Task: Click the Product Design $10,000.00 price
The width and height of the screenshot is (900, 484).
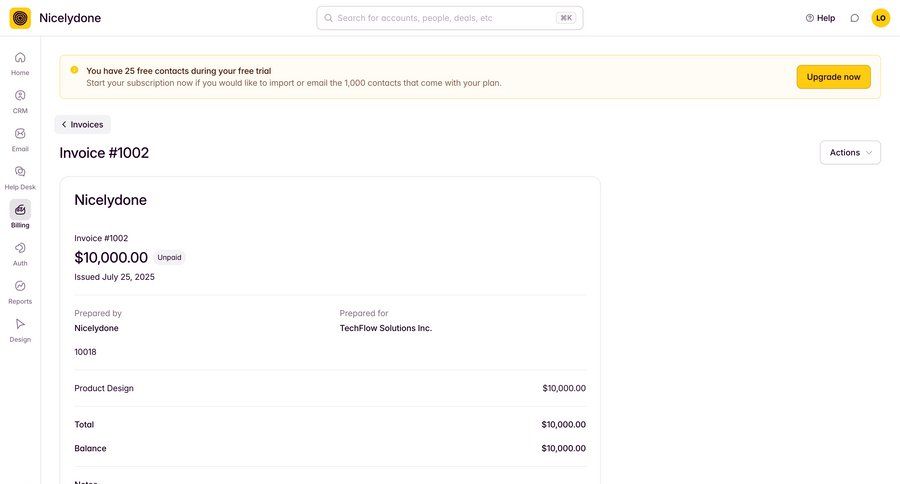Action: [x=564, y=388]
